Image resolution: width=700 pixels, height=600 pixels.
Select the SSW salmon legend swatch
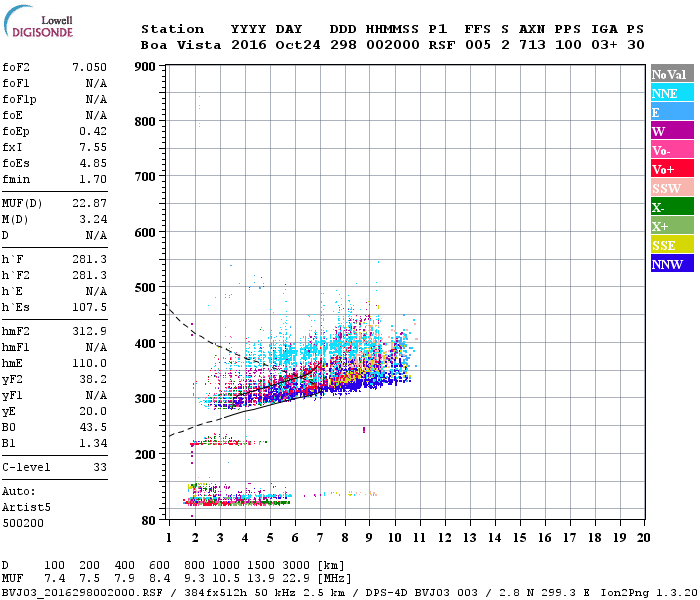[x=672, y=188]
